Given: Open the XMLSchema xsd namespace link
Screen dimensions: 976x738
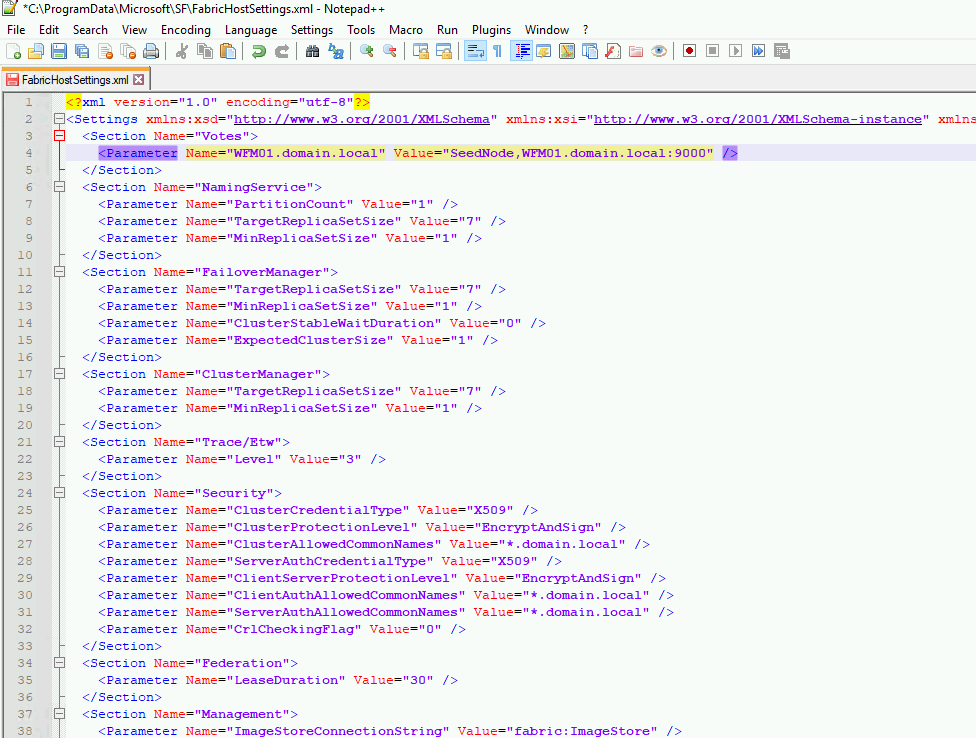Looking at the screenshot, I should point(362,119).
